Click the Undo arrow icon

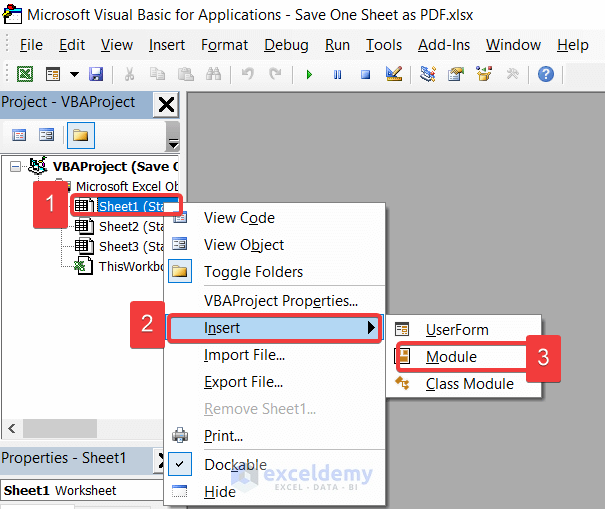click(247, 74)
